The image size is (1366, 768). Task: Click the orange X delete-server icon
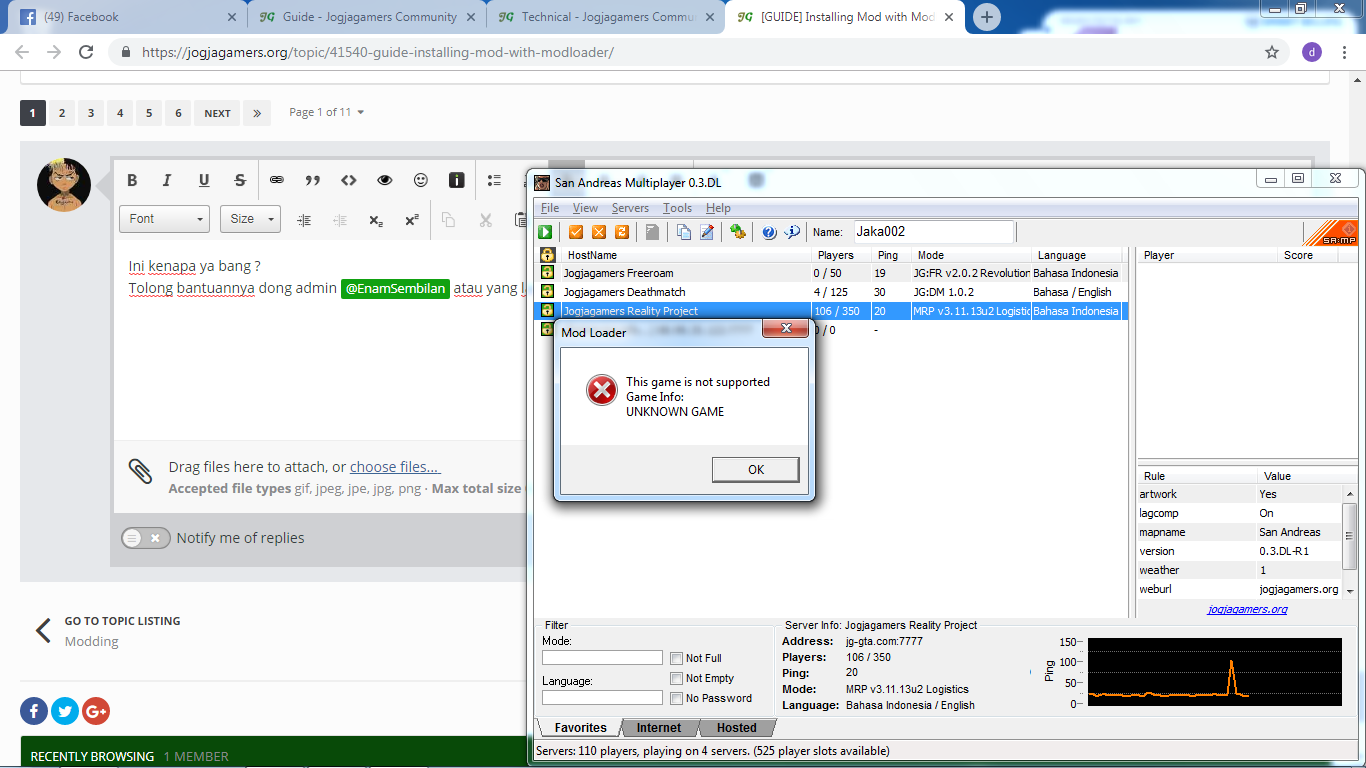(599, 232)
